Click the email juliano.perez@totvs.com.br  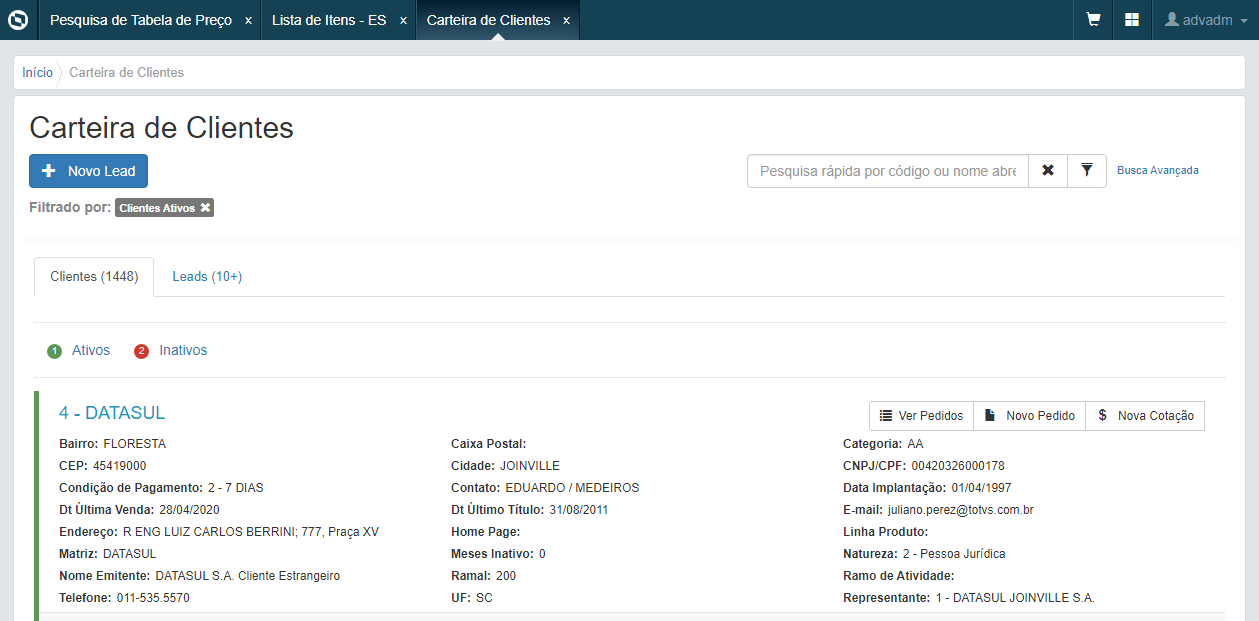point(960,510)
